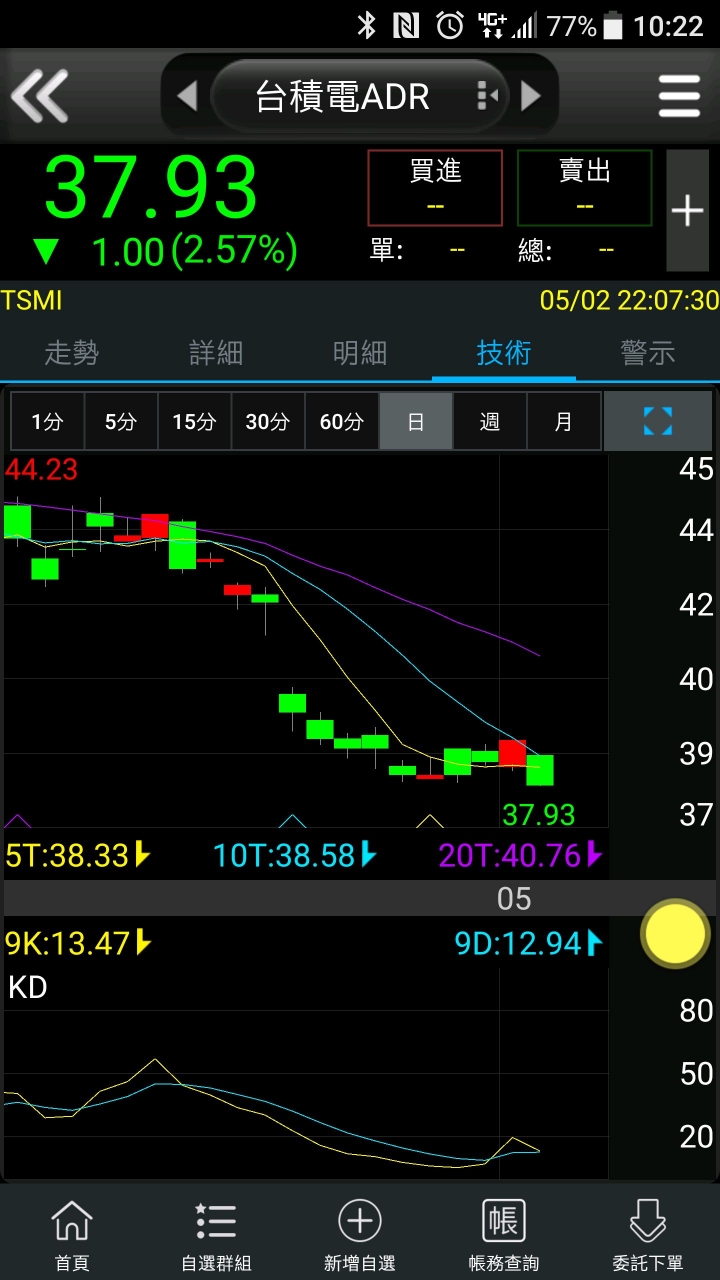Tap the 9D:12.94 indicator value
Viewport: 720px width, 1280px height.
[529, 943]
